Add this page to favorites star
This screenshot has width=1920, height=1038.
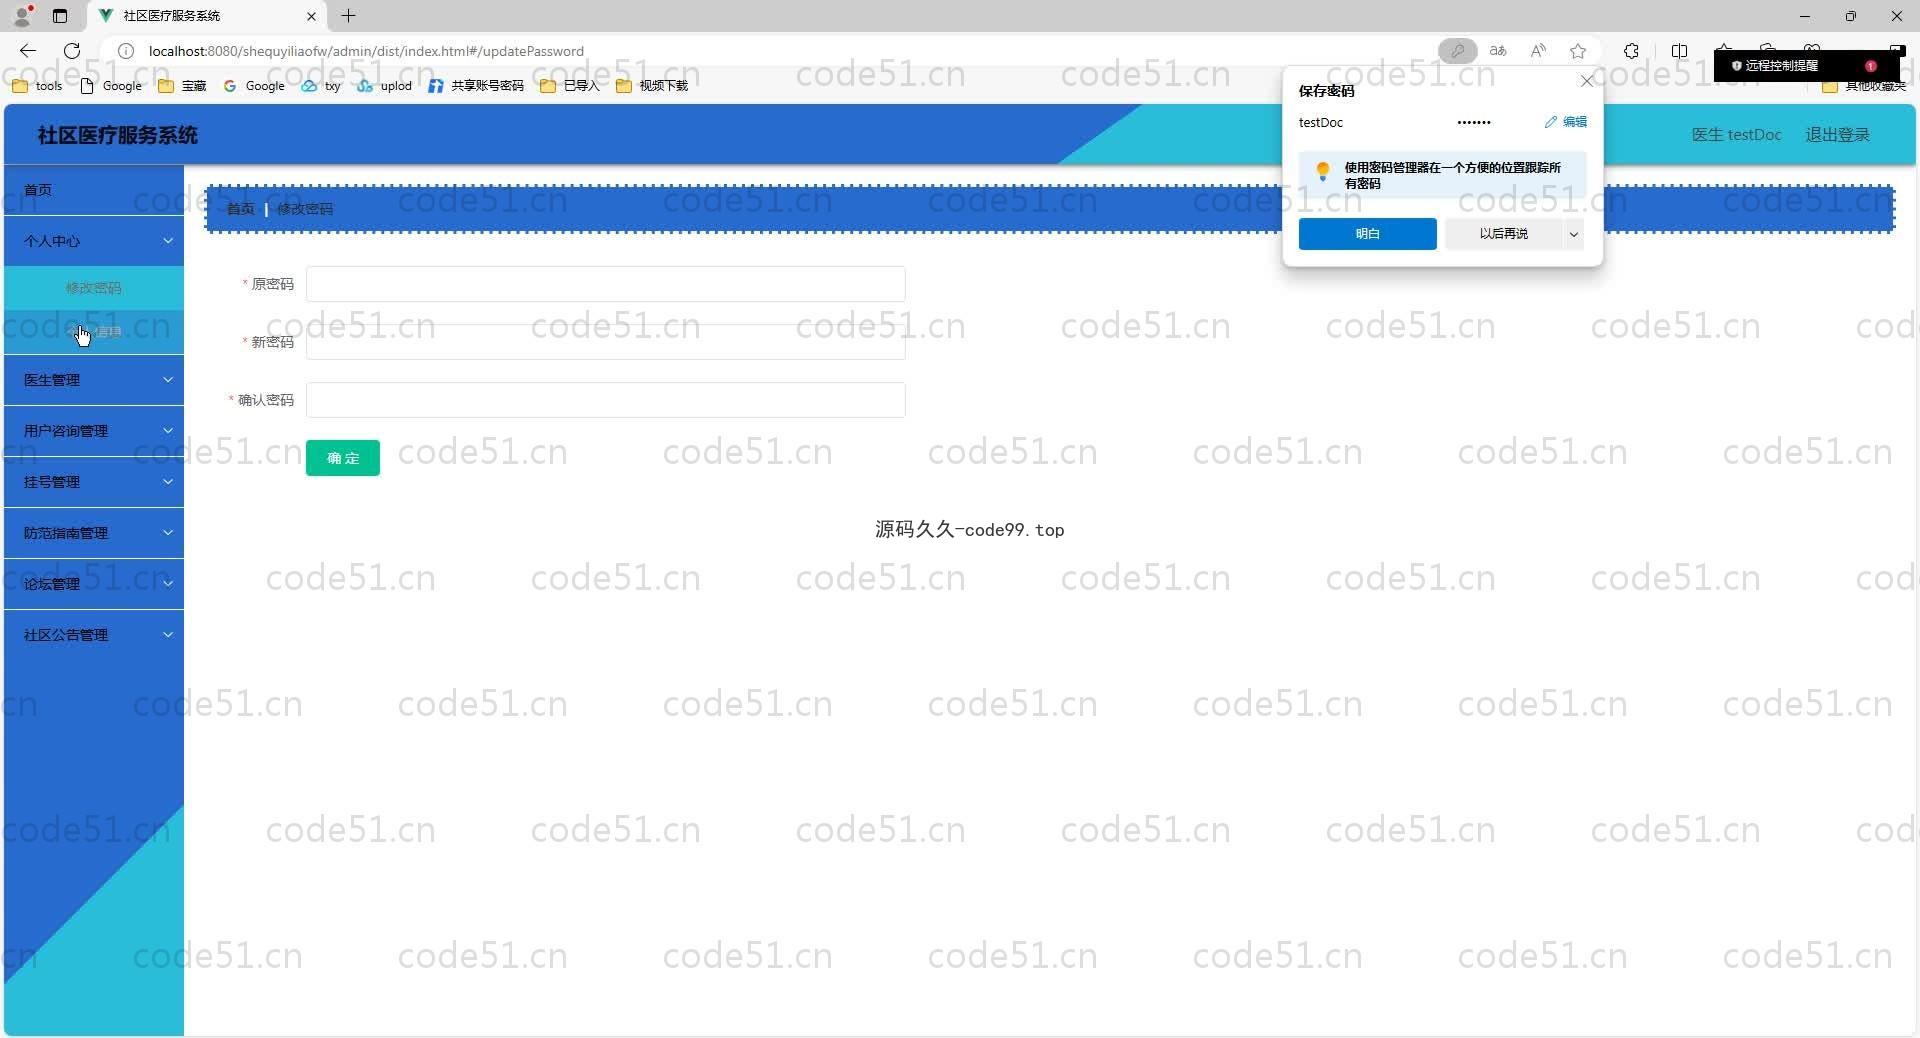(1578, 51)
